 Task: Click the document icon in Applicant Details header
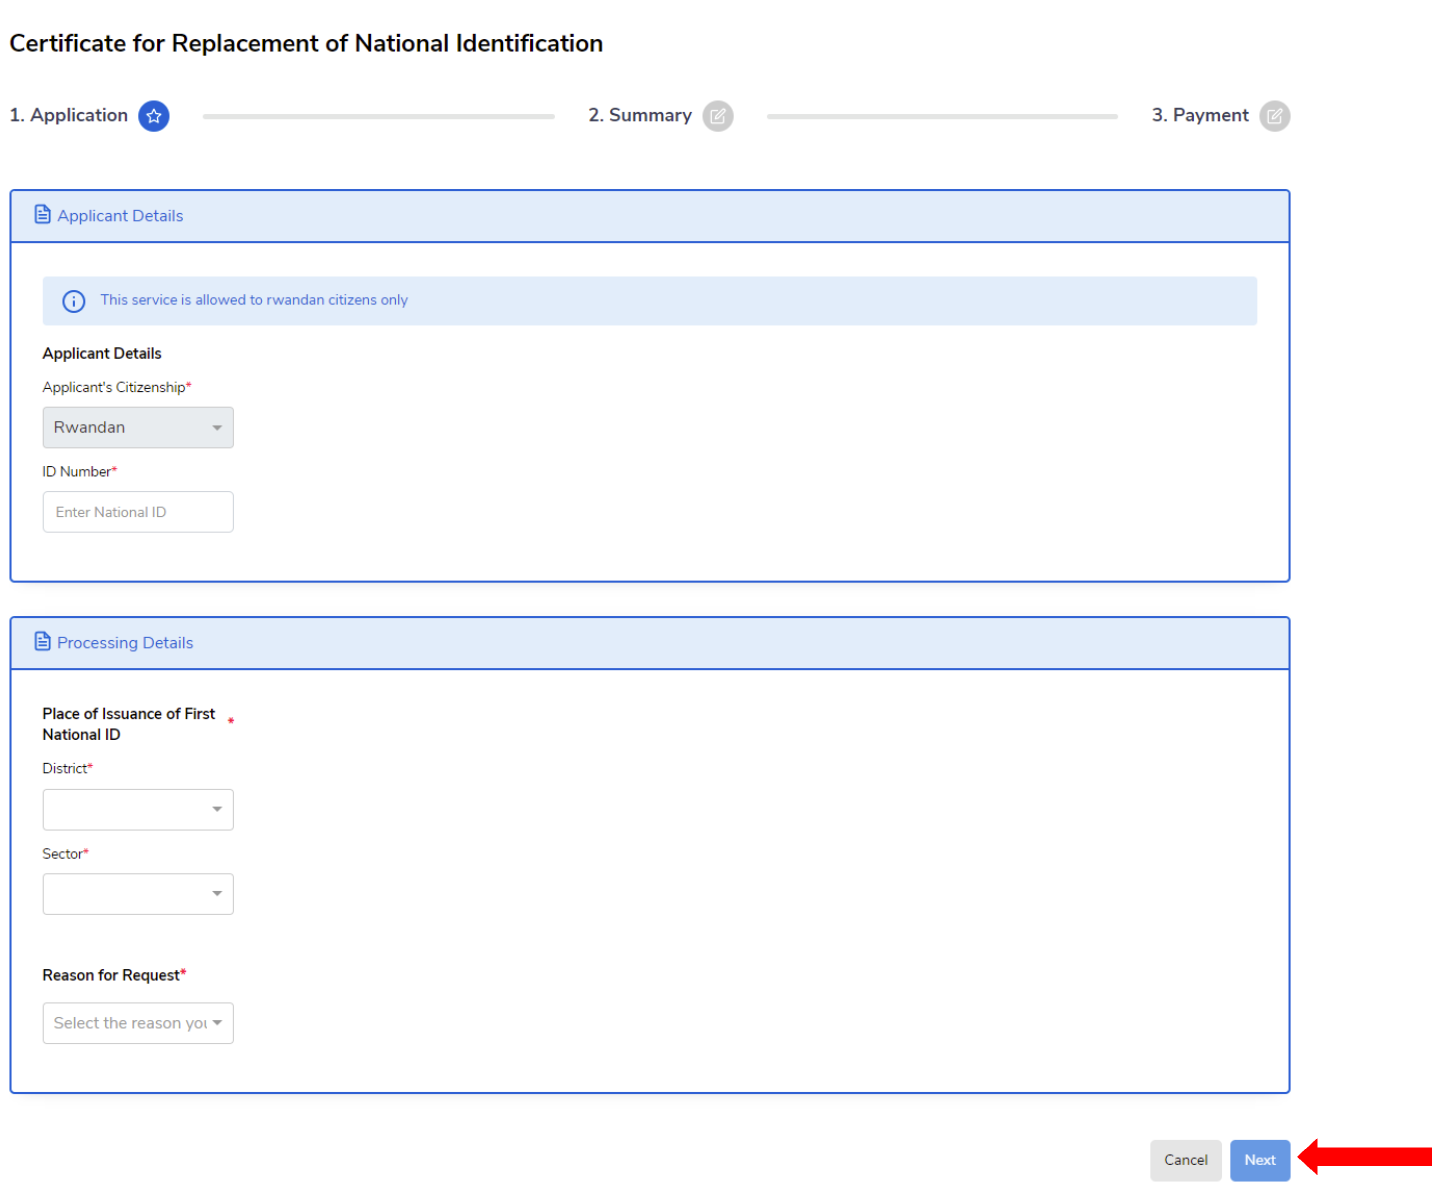click(42, 214)
